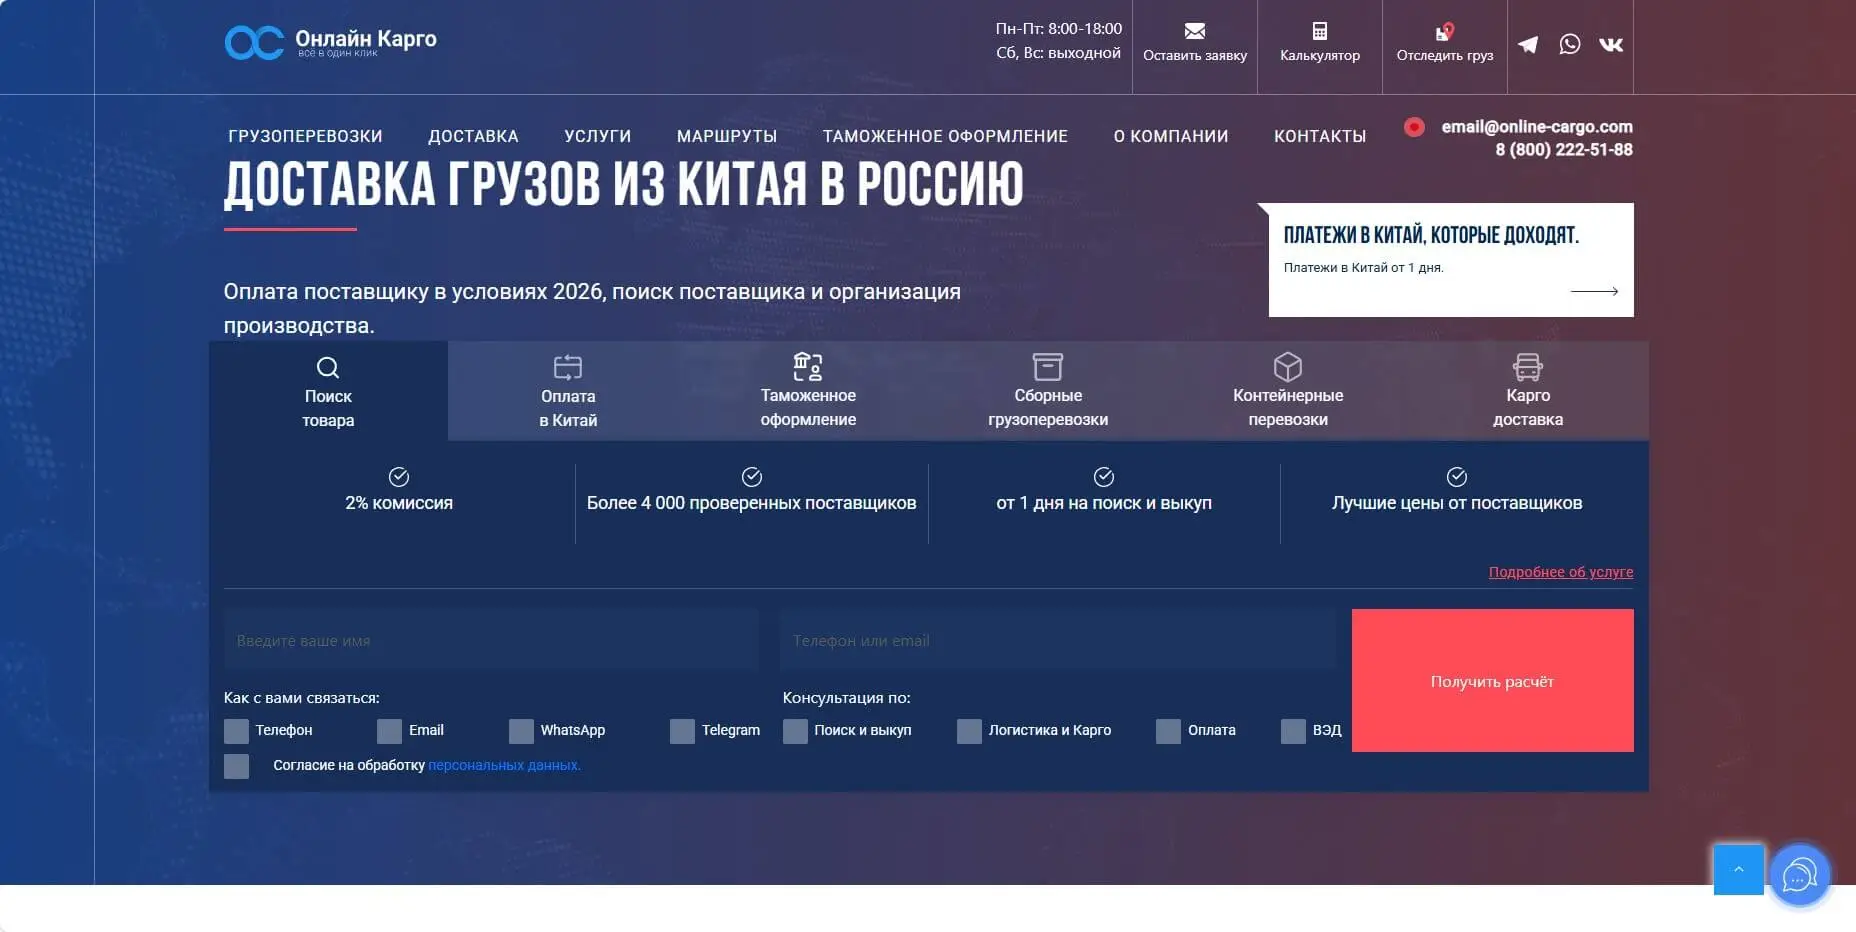Click the Калькулятор calculator icon
The height and width of the screenshot is (932, 1856).
pyautogui.click(x=1319, y=32)
